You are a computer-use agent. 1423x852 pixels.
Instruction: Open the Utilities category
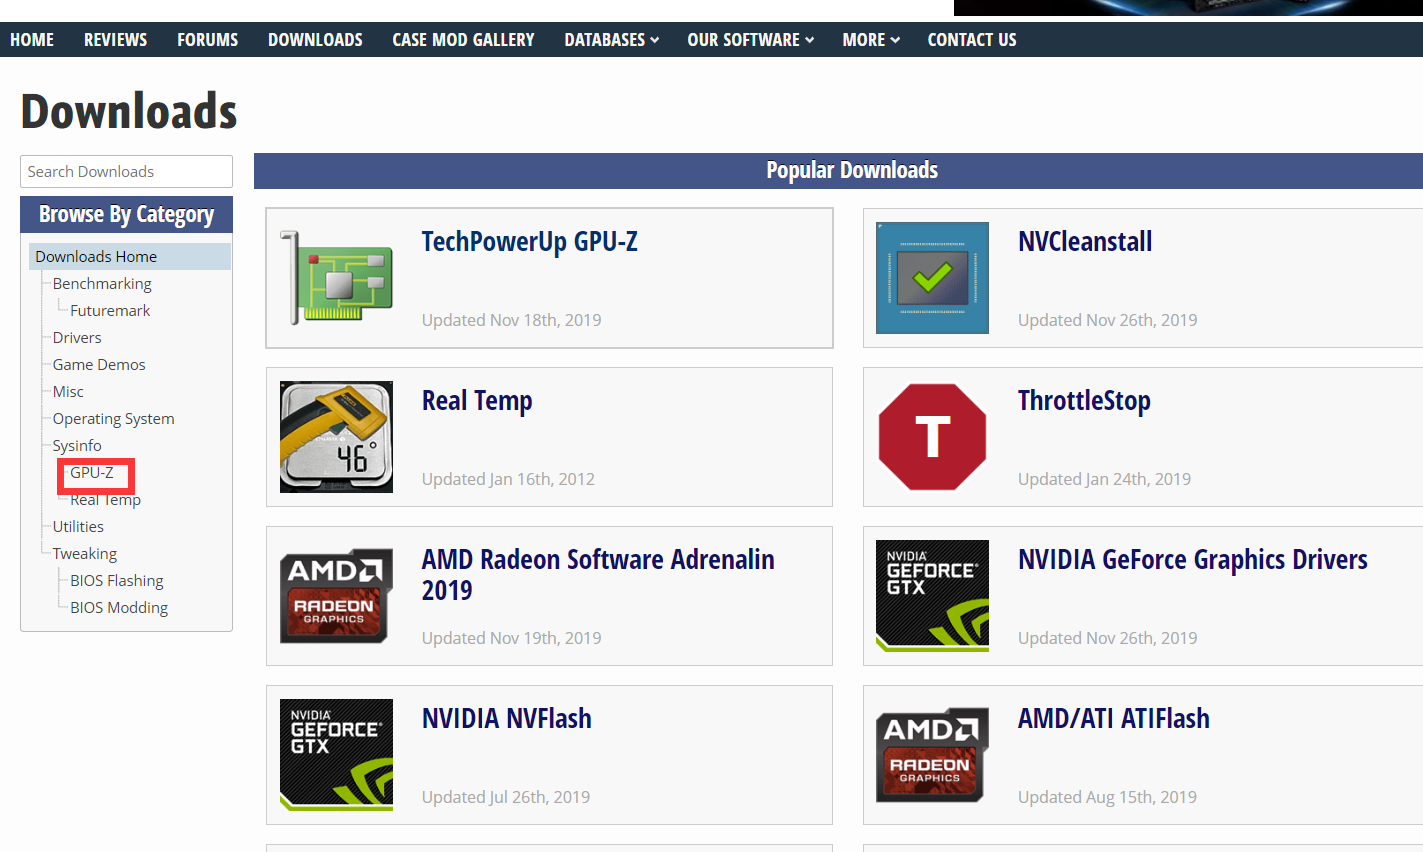click(x=78, y=527)
